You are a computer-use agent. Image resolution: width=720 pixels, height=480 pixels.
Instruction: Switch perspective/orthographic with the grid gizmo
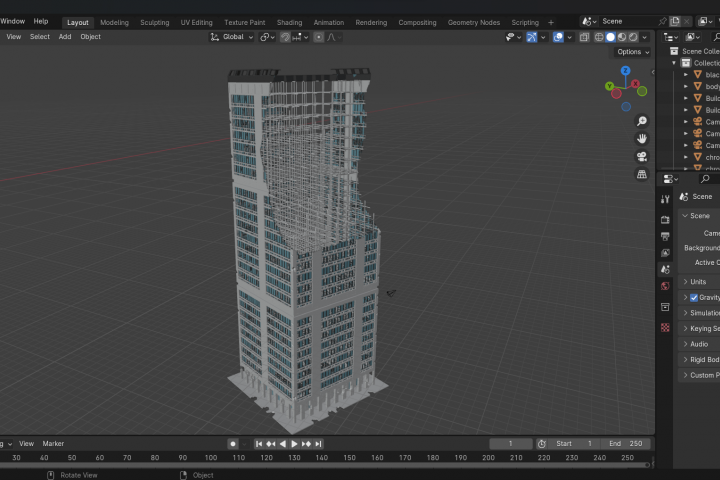642,174
